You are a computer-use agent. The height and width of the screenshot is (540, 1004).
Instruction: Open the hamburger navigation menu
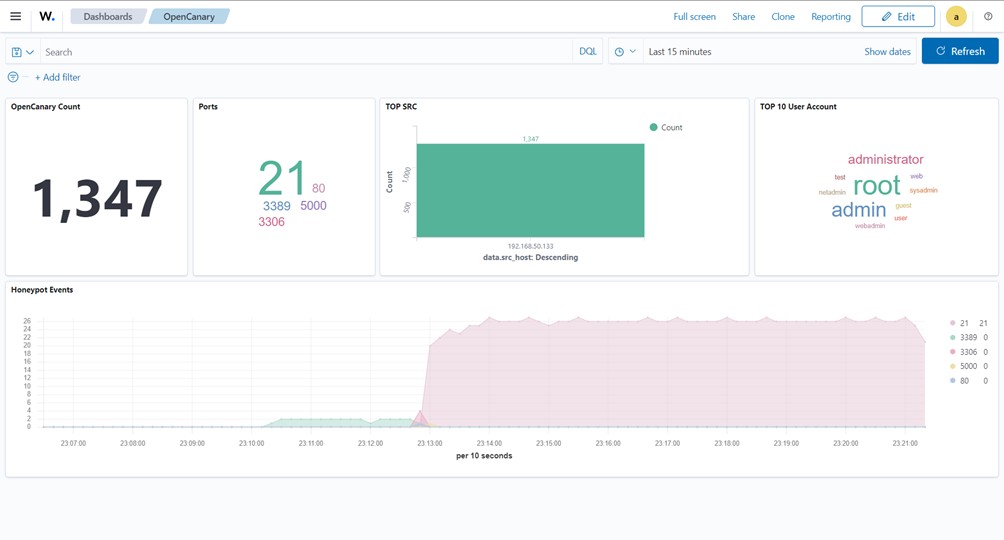point(15,16)
